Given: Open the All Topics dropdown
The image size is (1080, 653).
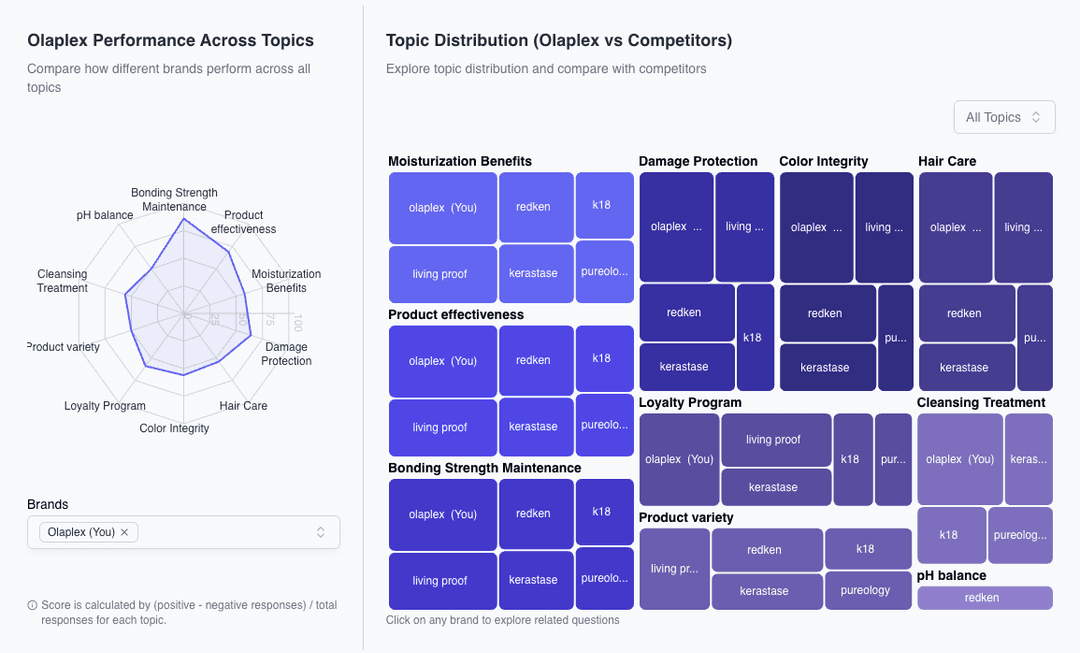Looking at the screenshot, I should coord(1003,117).
